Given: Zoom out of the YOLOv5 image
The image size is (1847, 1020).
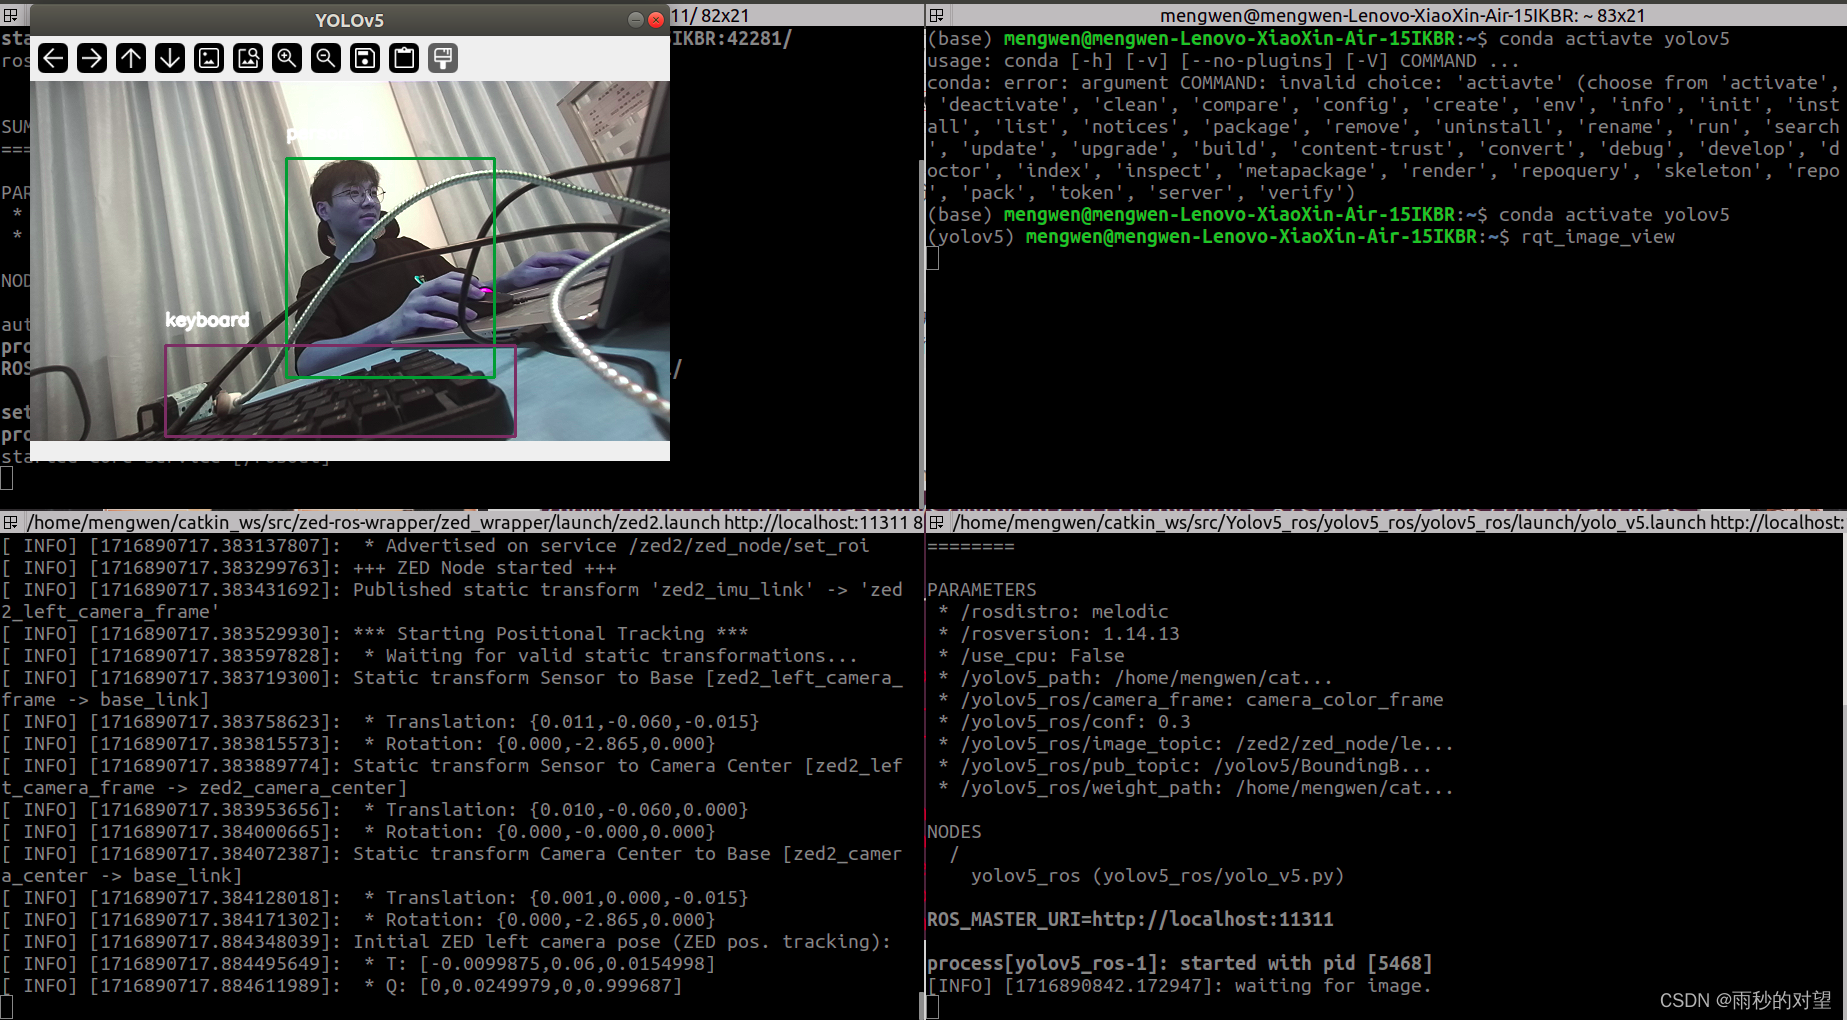Looking at the screenshot, I should (326, 58).
